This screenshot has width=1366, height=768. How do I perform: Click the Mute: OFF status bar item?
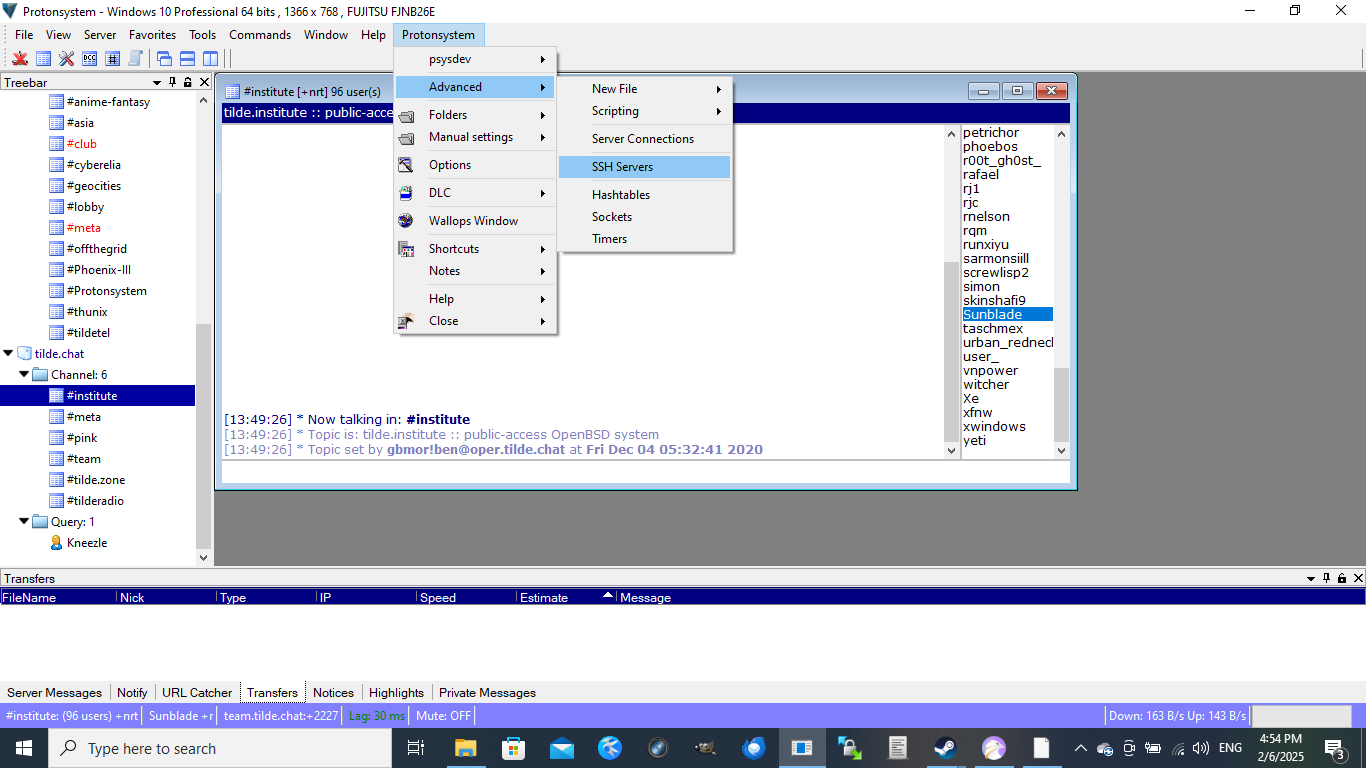pos(443,716)
